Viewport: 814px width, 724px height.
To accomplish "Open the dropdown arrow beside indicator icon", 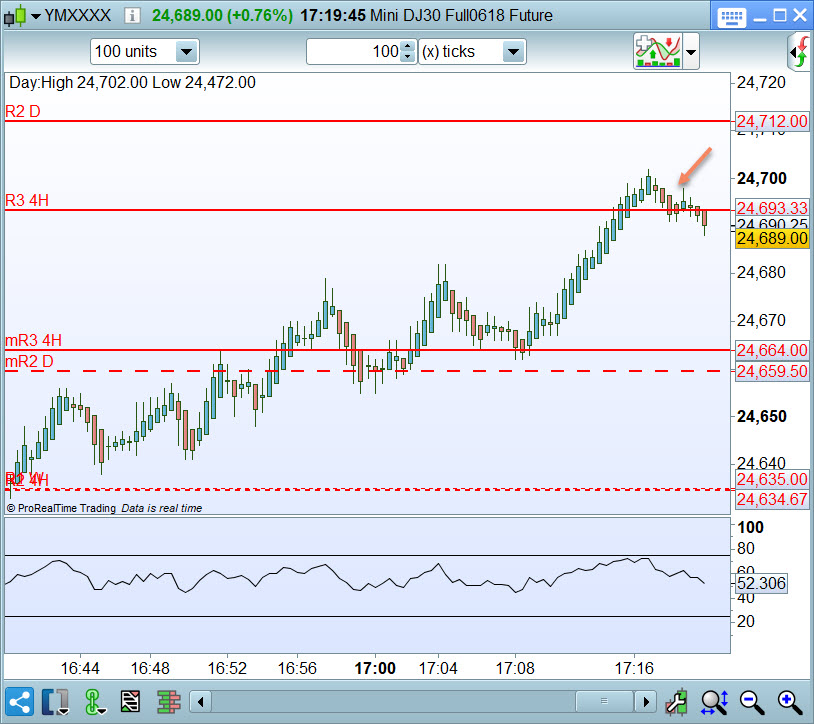I will 691,51.
